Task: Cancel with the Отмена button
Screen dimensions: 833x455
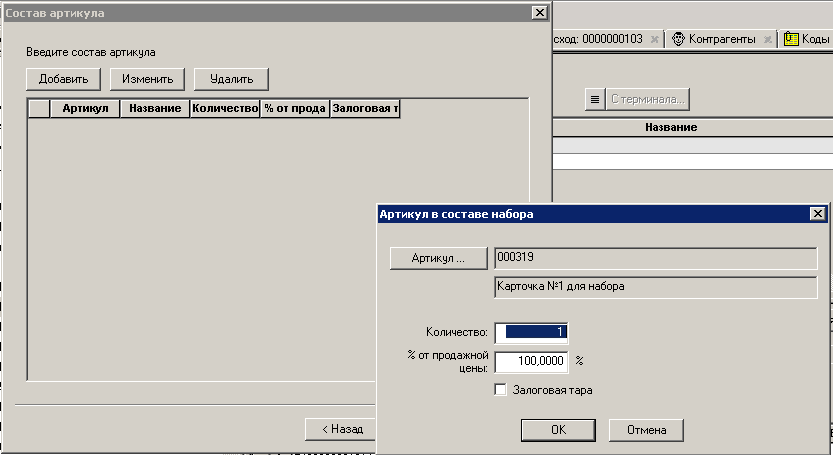Action: tap(646, 430)
